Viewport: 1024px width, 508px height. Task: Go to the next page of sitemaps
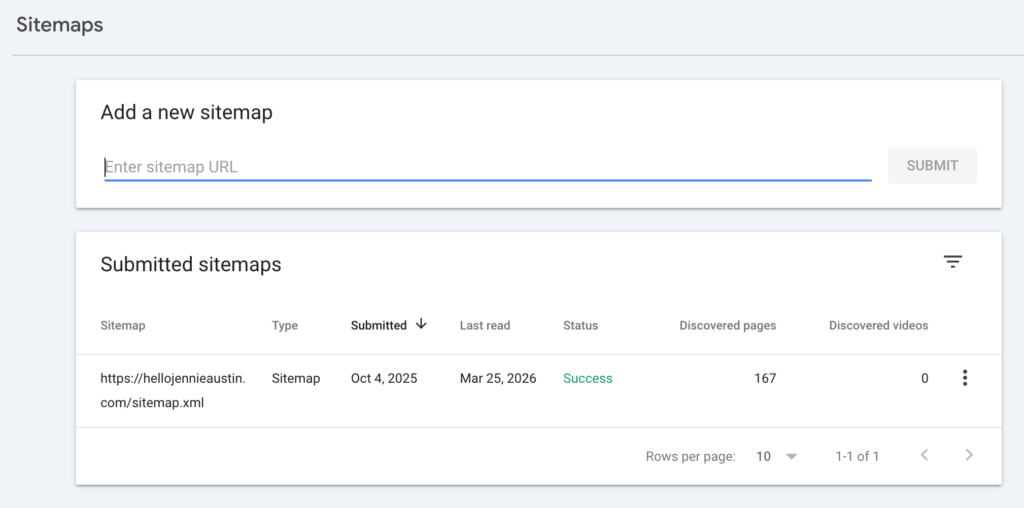coord(968,456)
